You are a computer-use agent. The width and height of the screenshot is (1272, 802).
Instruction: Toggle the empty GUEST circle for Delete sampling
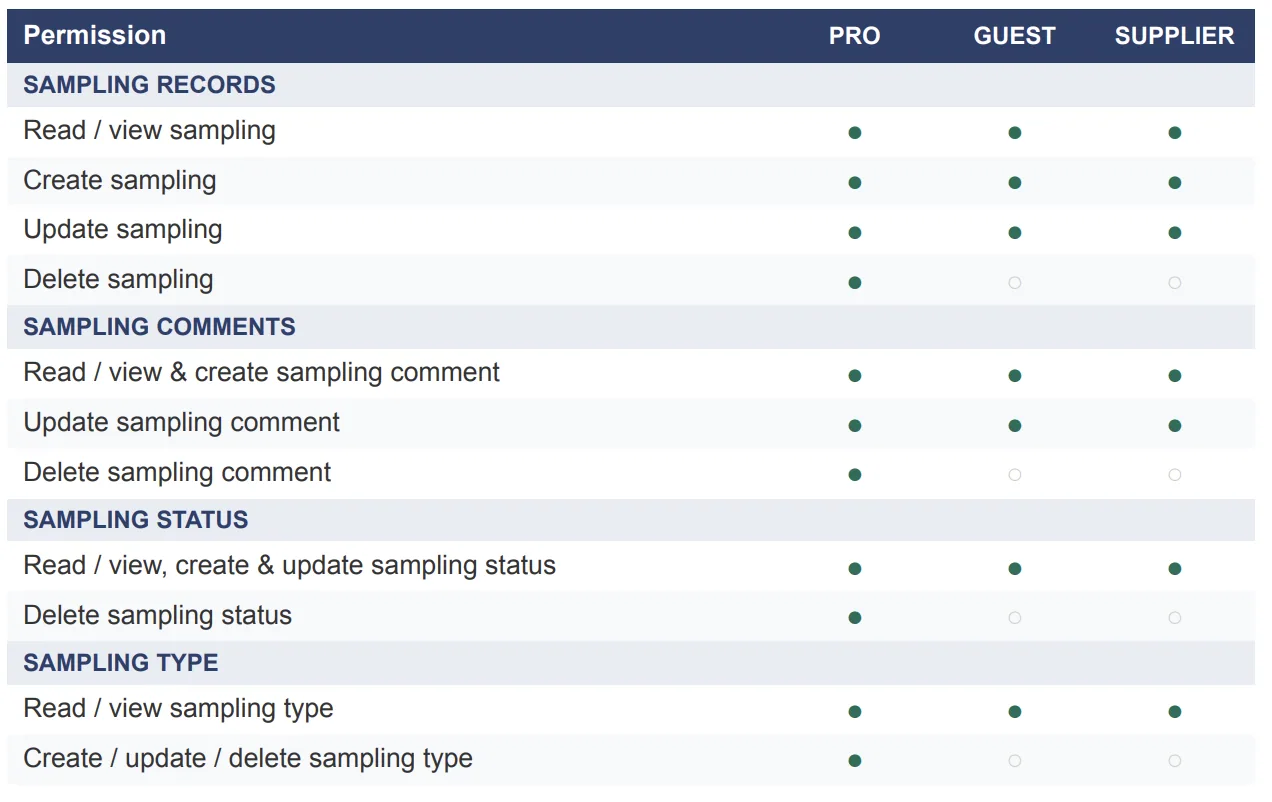pyautogui.click(x=1014, y=282)
